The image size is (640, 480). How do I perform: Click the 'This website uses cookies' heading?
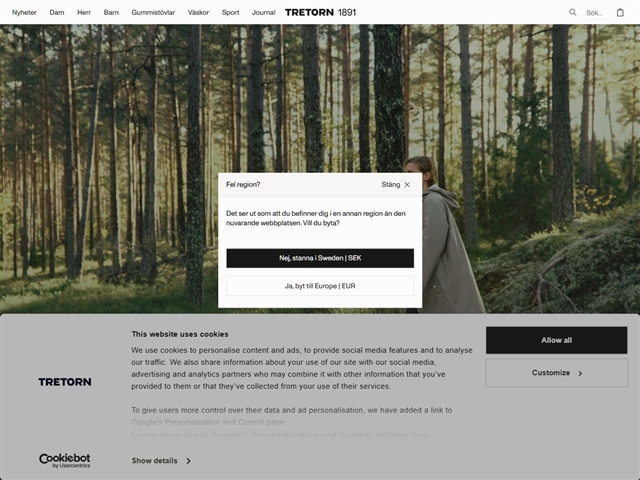click(180, 334)
